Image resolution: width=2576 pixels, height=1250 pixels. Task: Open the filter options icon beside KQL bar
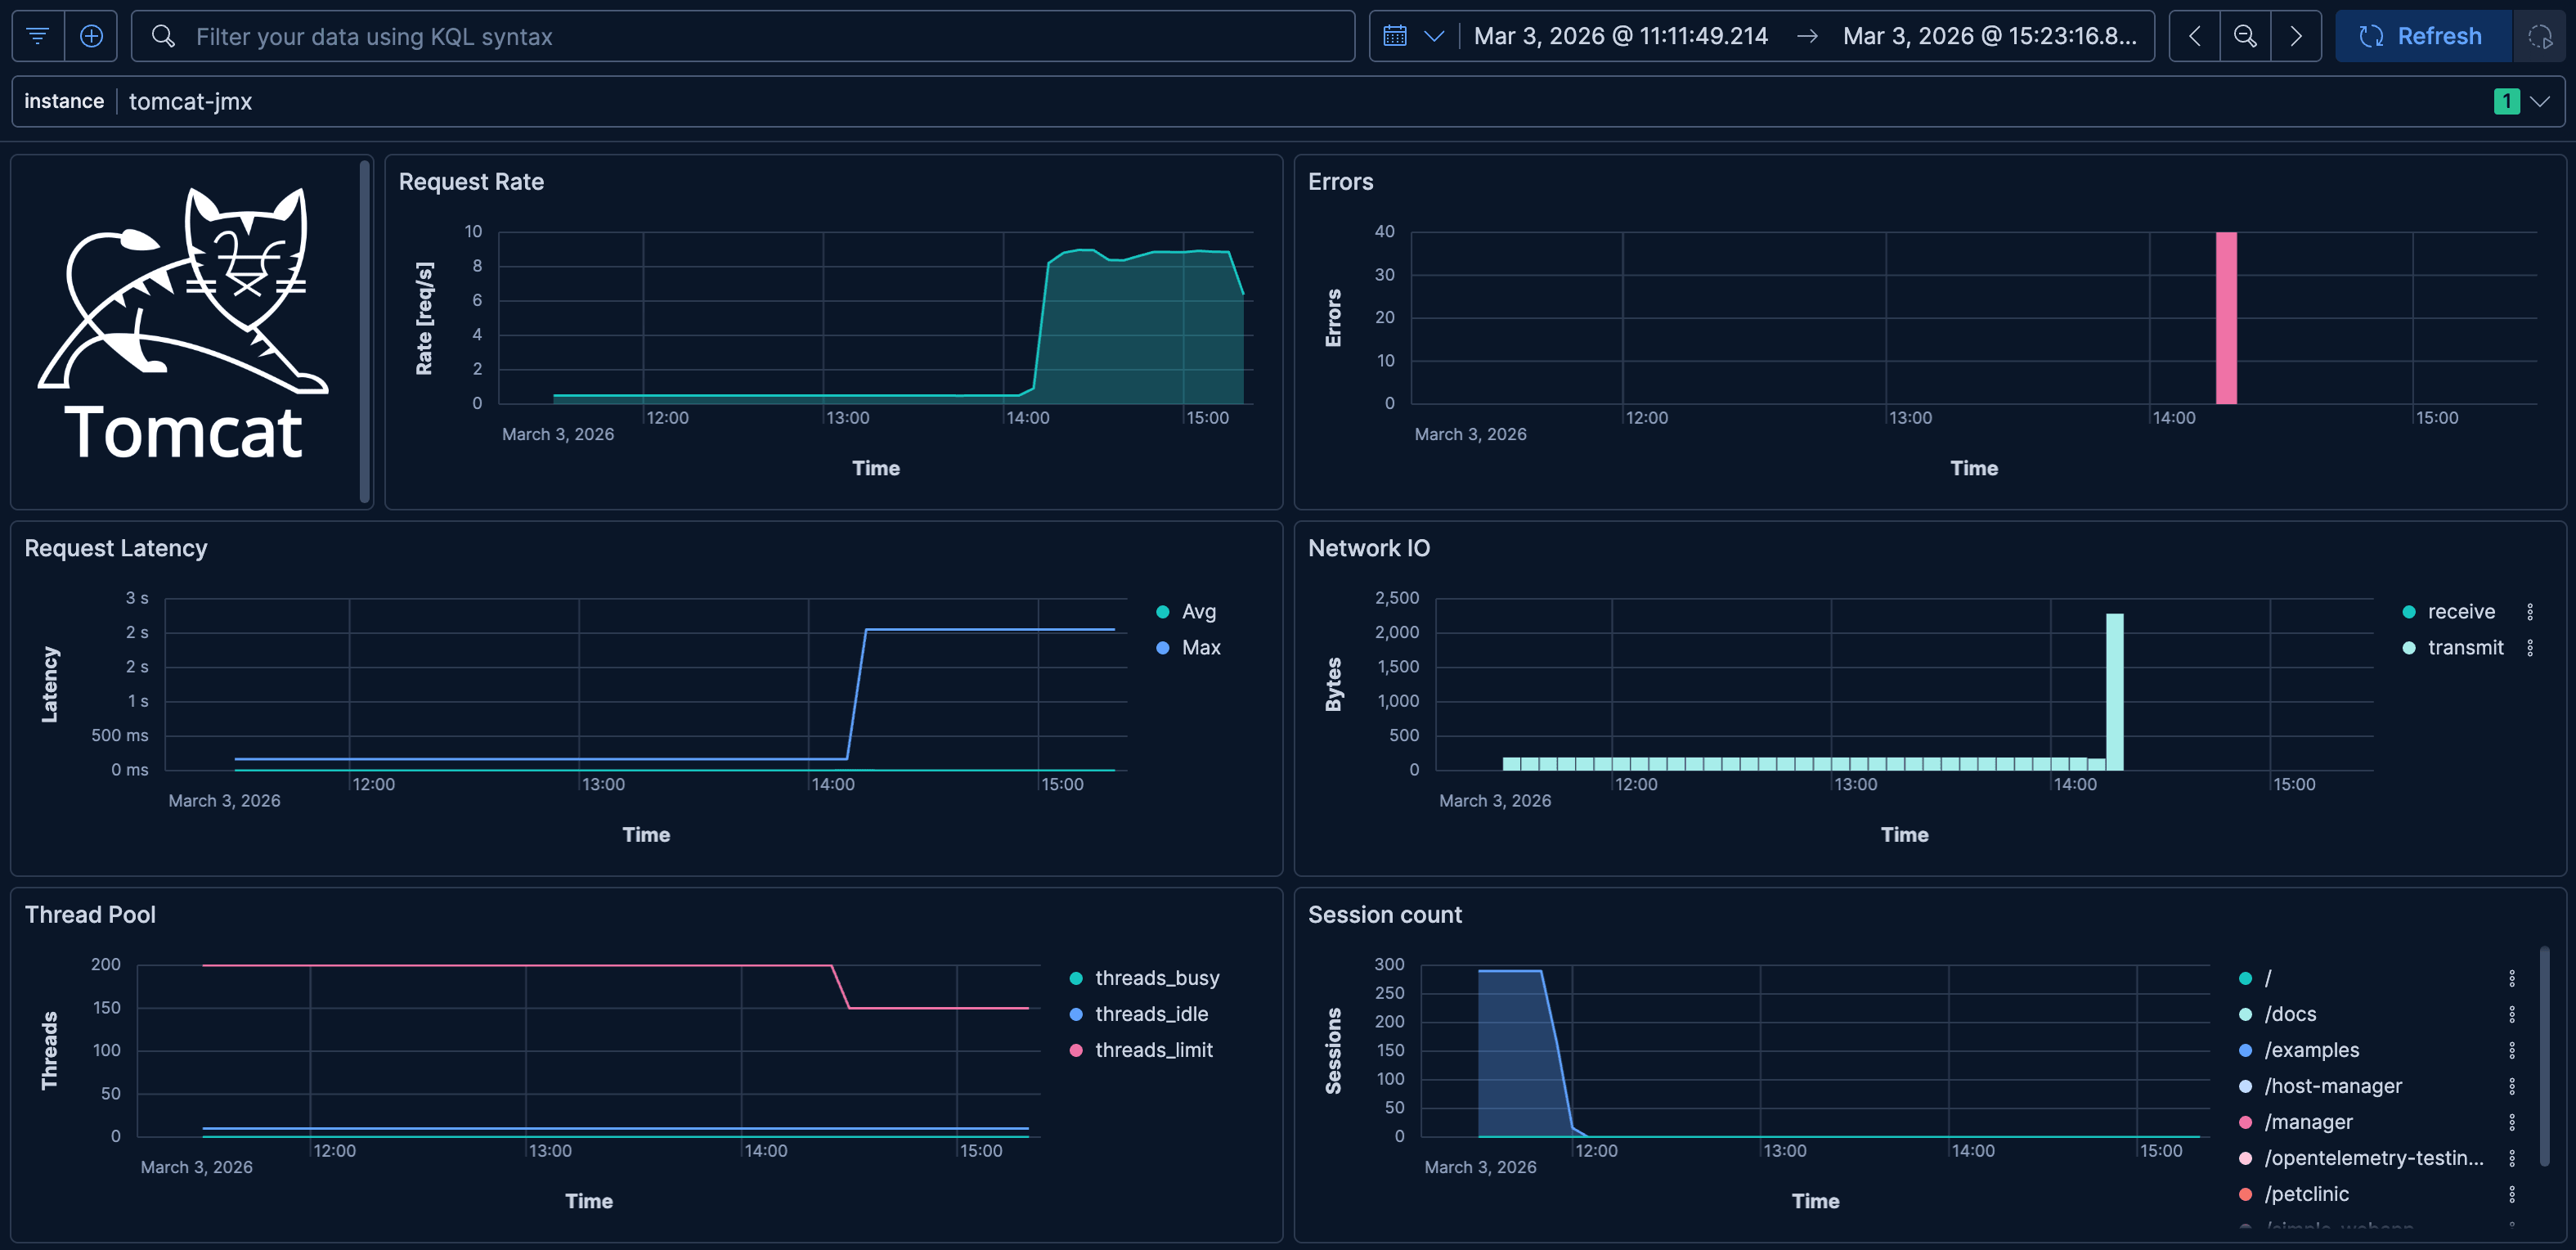(x=37, y=36)
